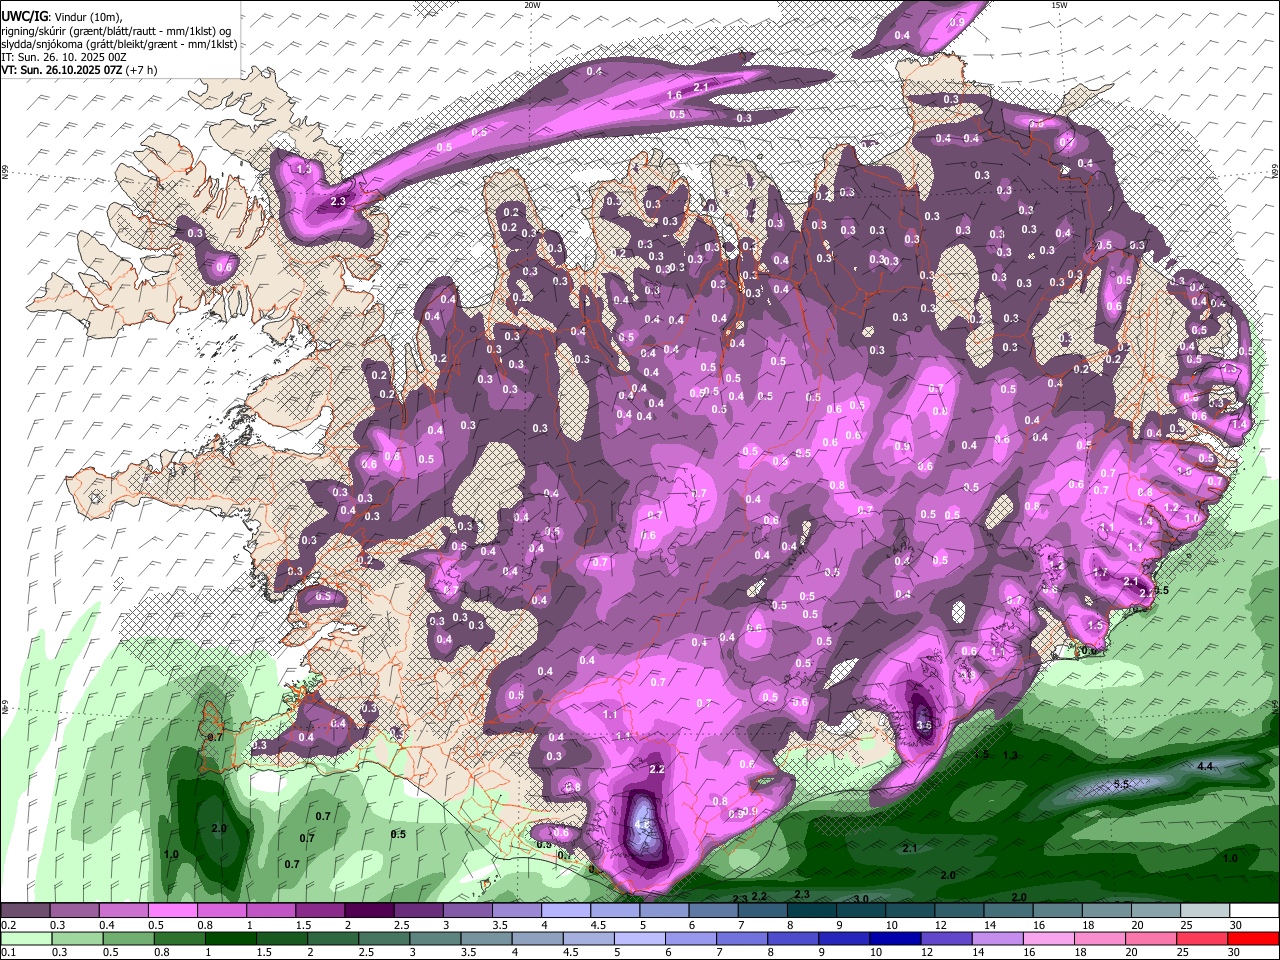The height and width of the screenshot is (960, 1280).
Task: Click the 'IT: Sun. 26. 10. 2025 00Z' init time
Action: [63, 57]
